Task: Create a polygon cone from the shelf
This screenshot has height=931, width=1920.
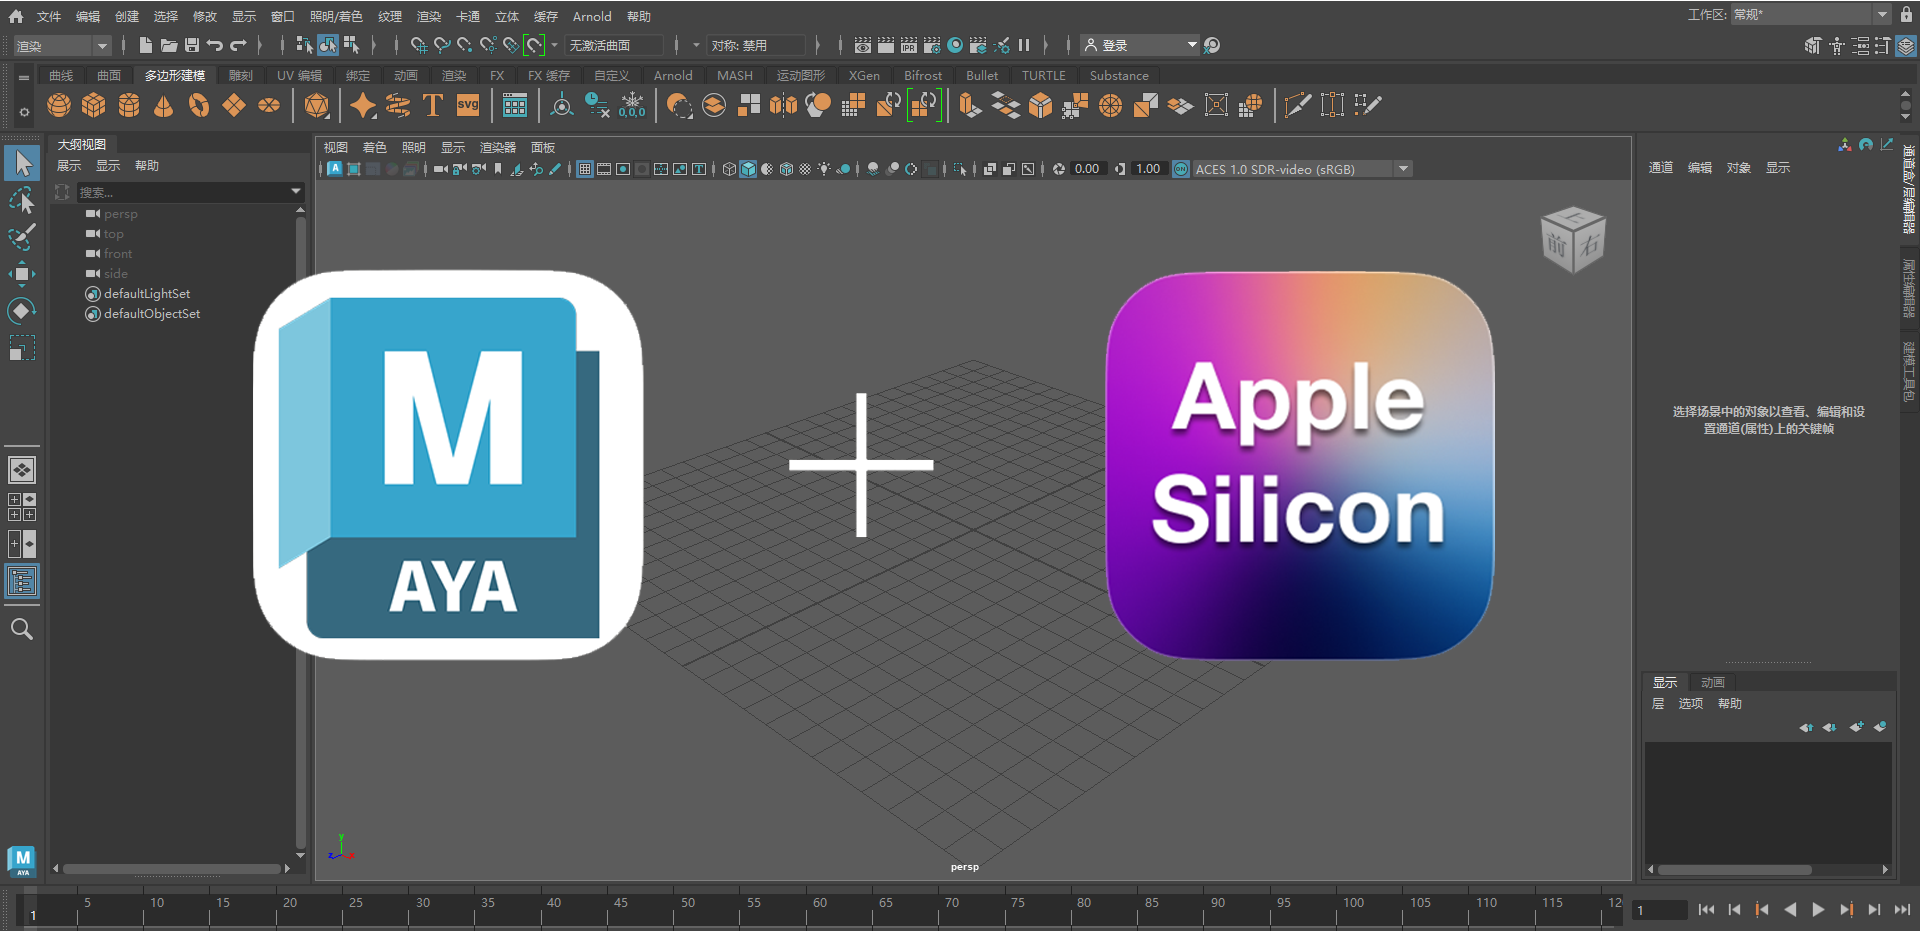Action: (x=164, y=105)
